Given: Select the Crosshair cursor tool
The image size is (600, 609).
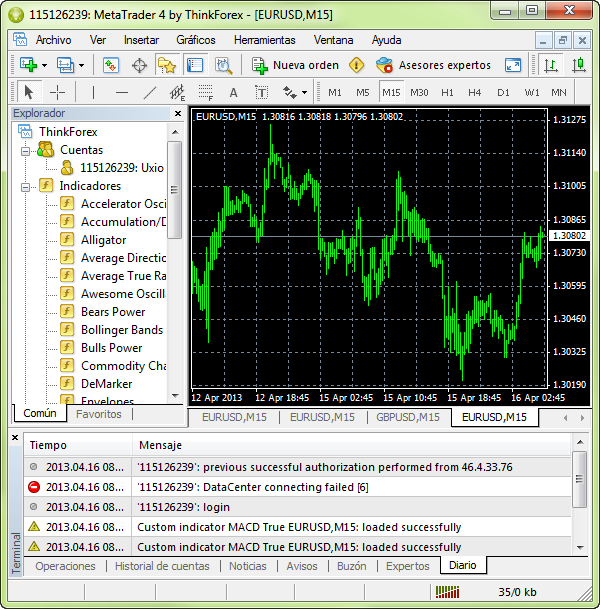Looking at the screenshot, I should [x=58, y=92].
